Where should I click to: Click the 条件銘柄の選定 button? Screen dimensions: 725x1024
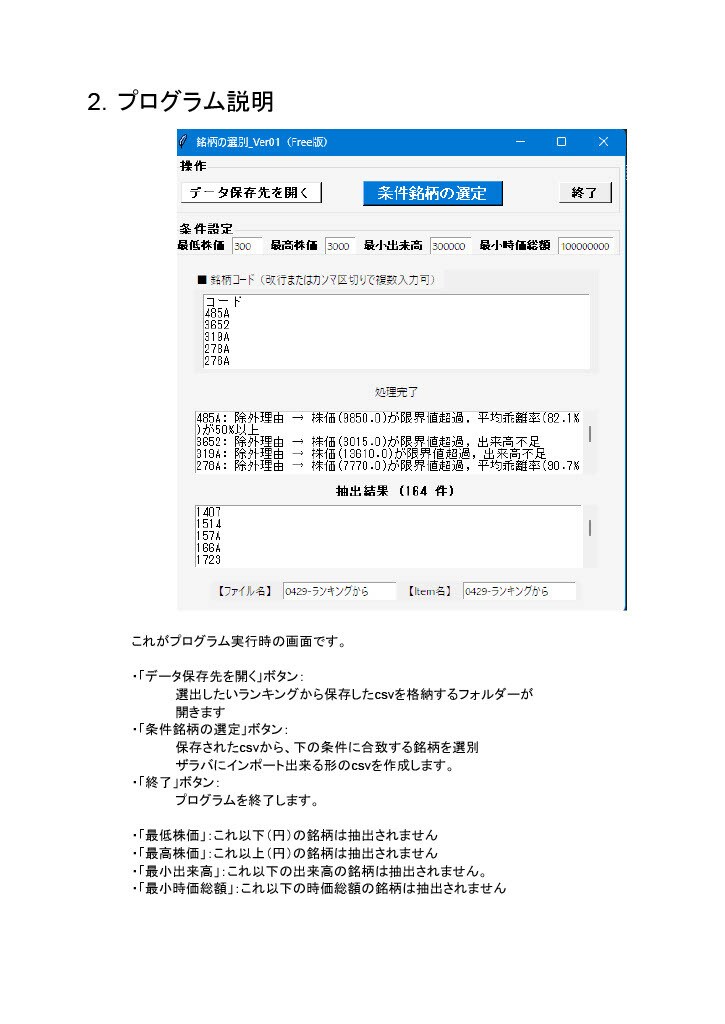click(432, 193)
